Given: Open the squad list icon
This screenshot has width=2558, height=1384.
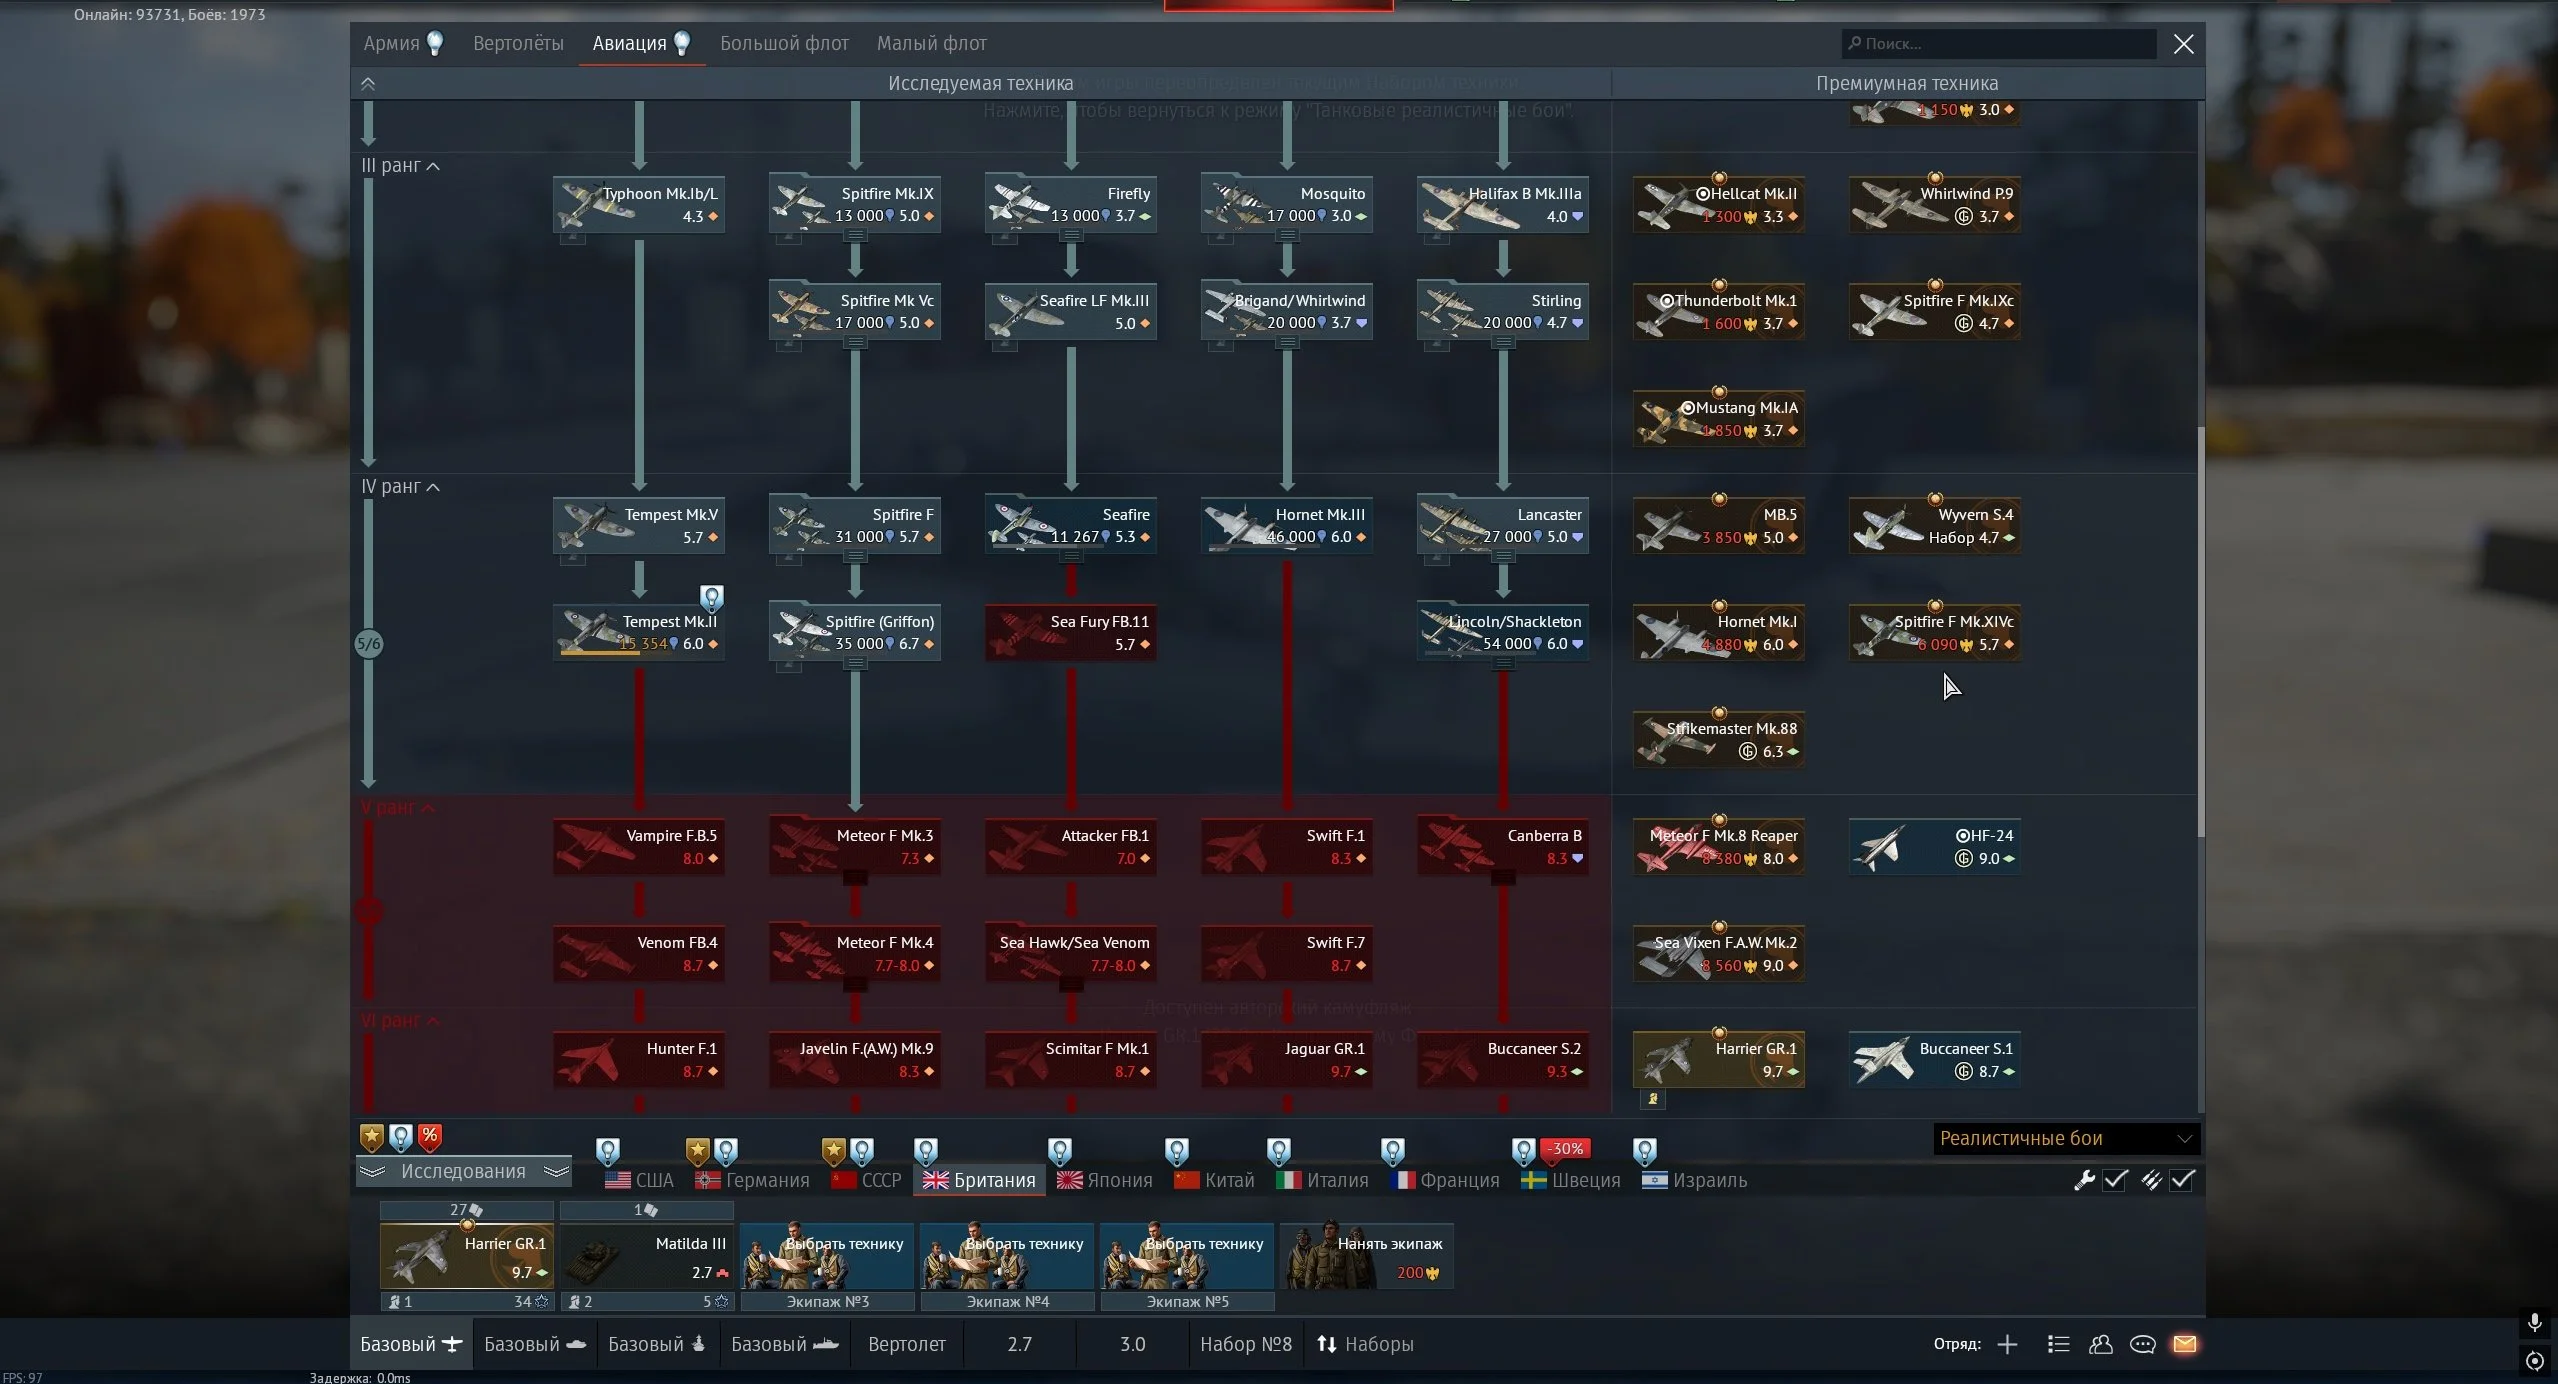Looking at the screenshot, I should point(2058,1344).
